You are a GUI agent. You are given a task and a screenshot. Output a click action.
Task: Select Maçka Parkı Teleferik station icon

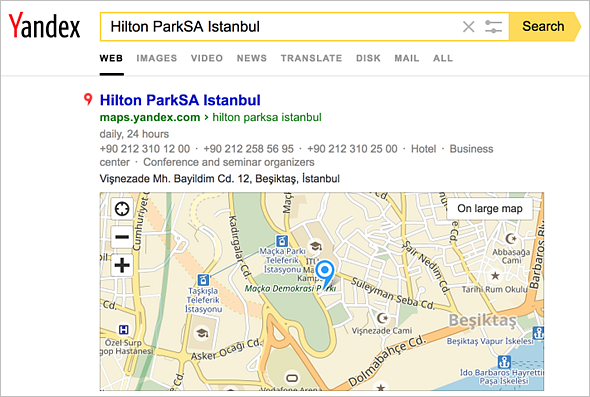tap(281, 240)
